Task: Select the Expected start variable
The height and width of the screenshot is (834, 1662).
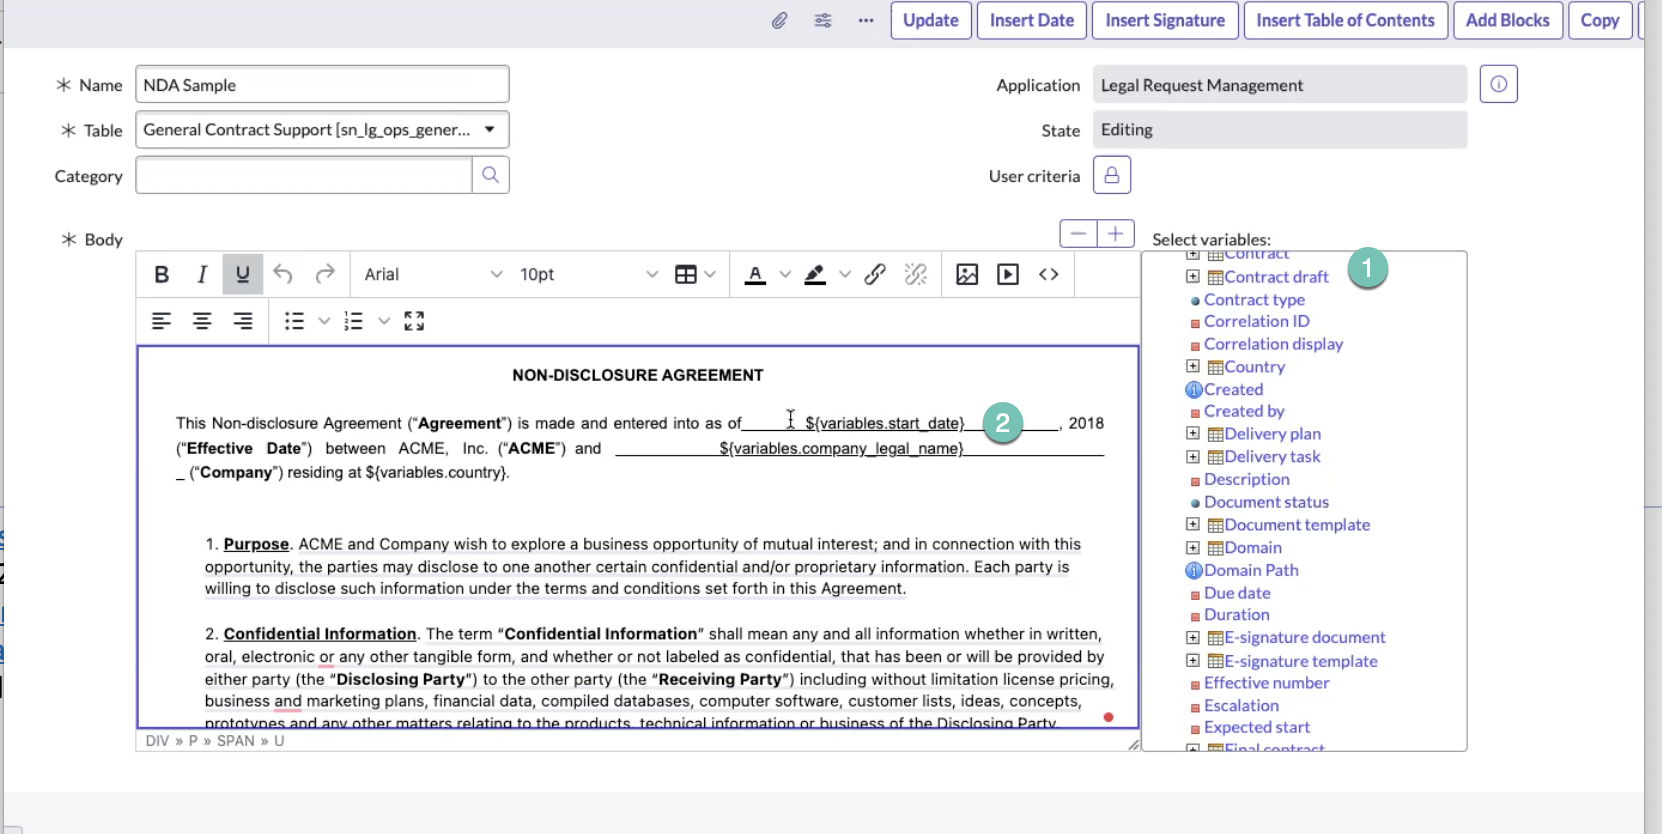Action: 1257,727
